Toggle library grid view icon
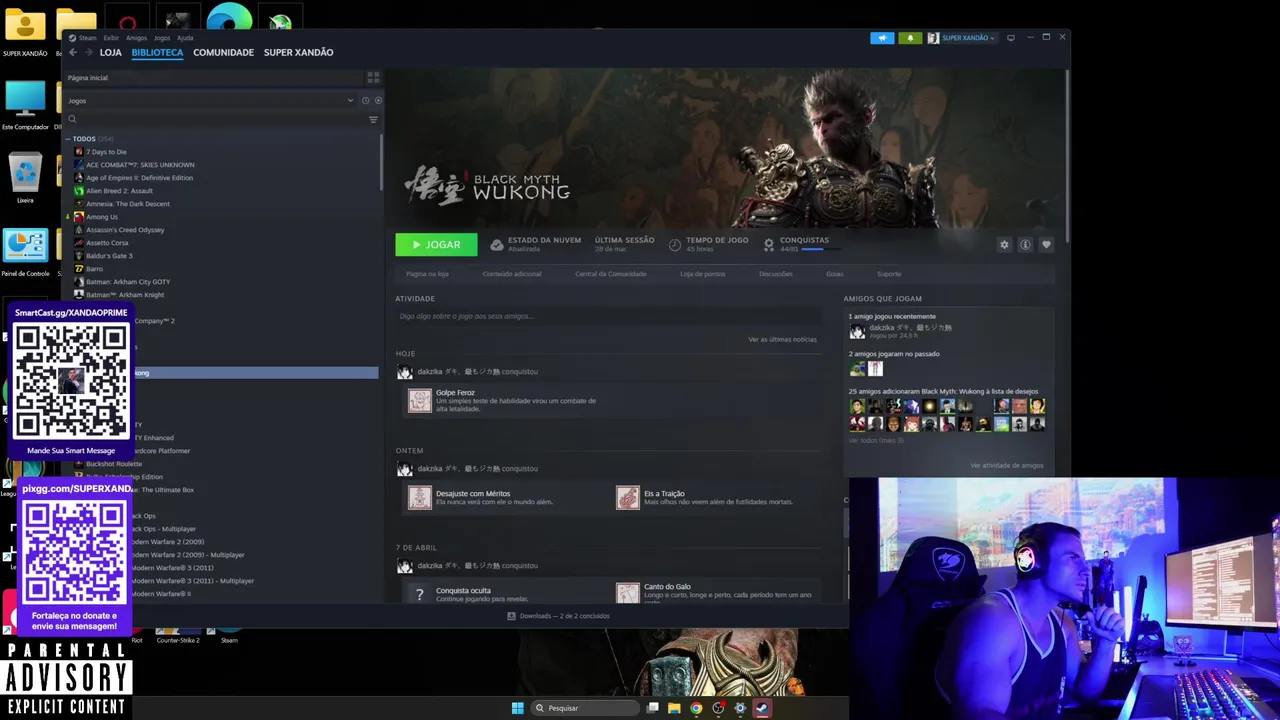 pos(373,77)
